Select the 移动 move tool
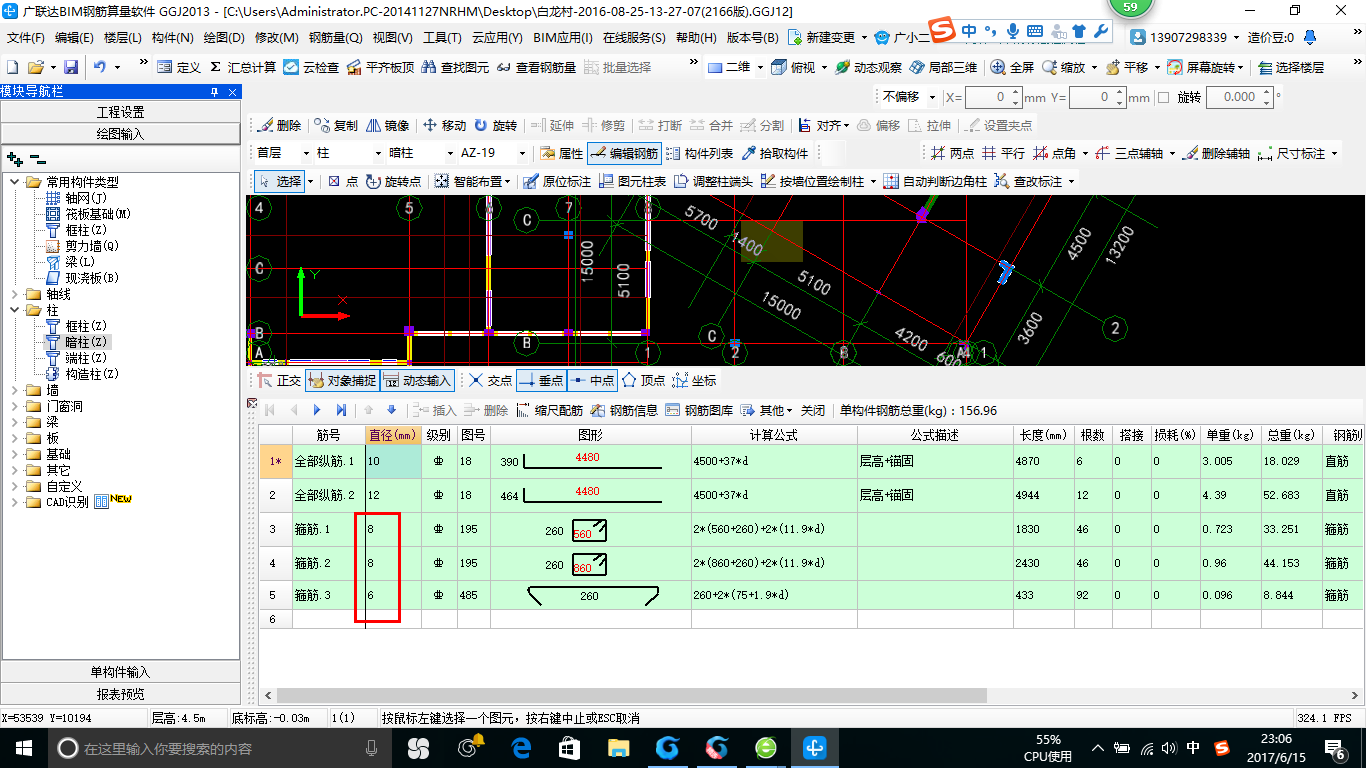Image resolution: width=1366 pixels, height=768 pixels. point(444,125)
